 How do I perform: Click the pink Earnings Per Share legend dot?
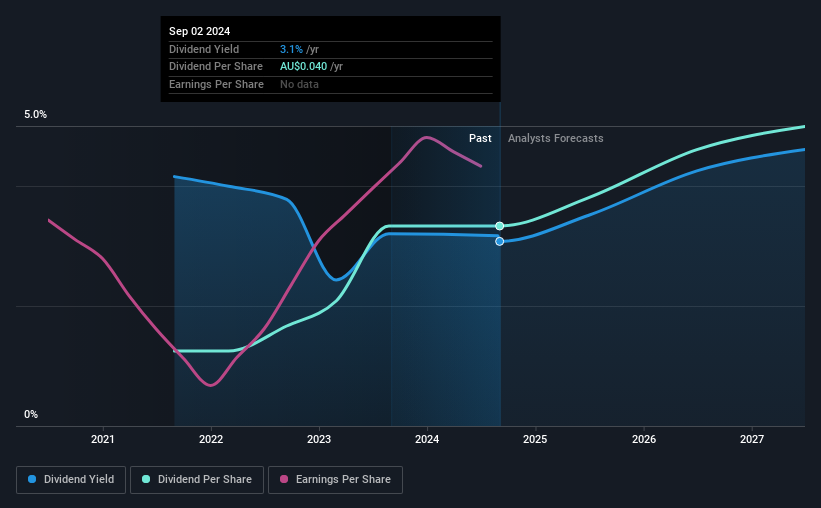(284, 479)
